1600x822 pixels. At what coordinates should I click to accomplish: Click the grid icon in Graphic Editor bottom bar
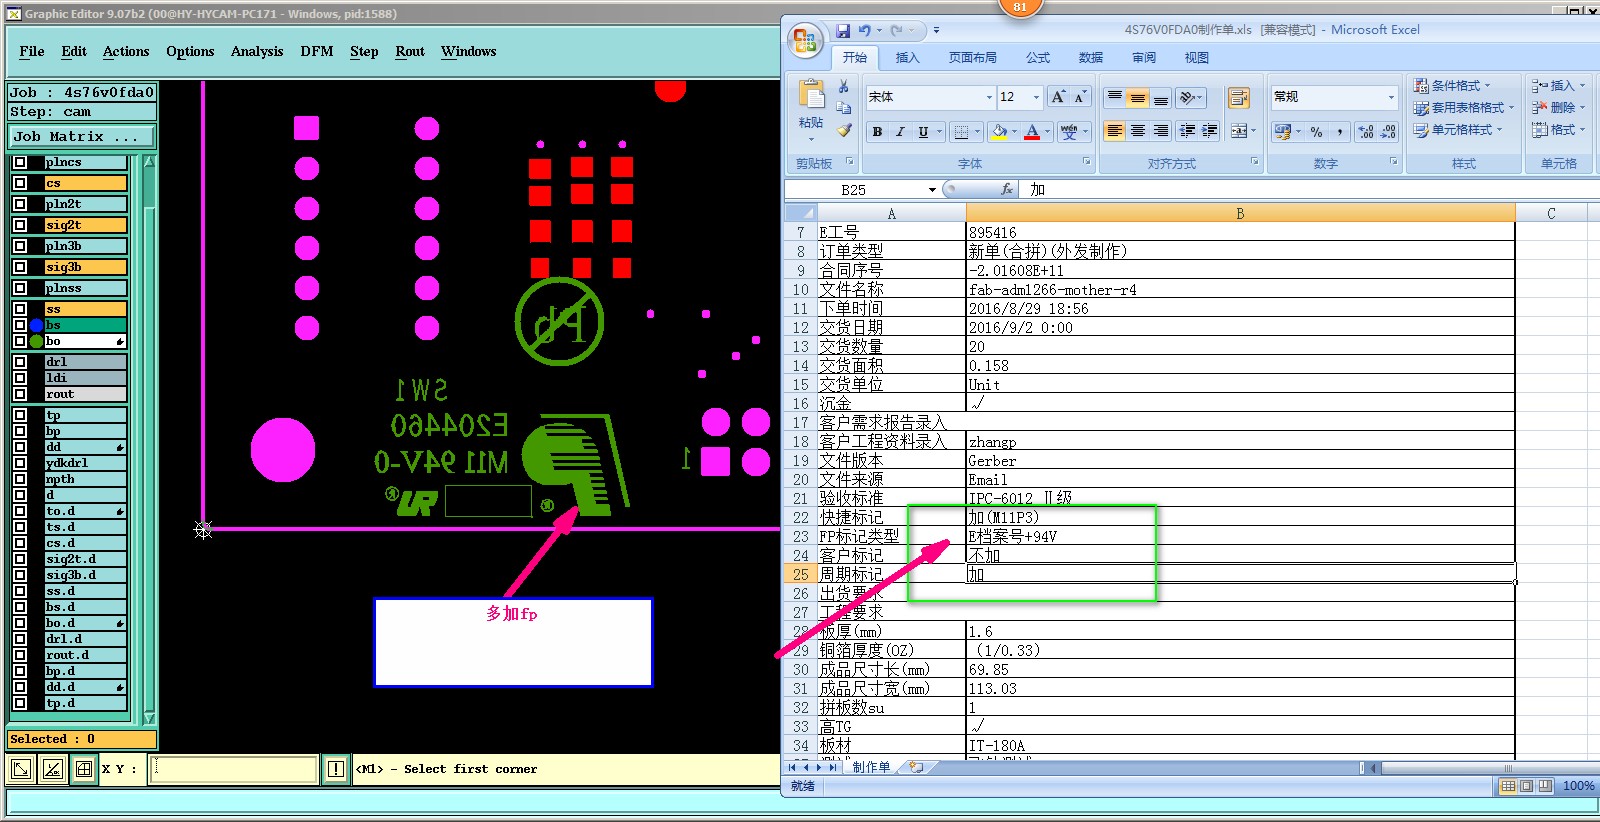pyautogui.click(x=84, y=768)
